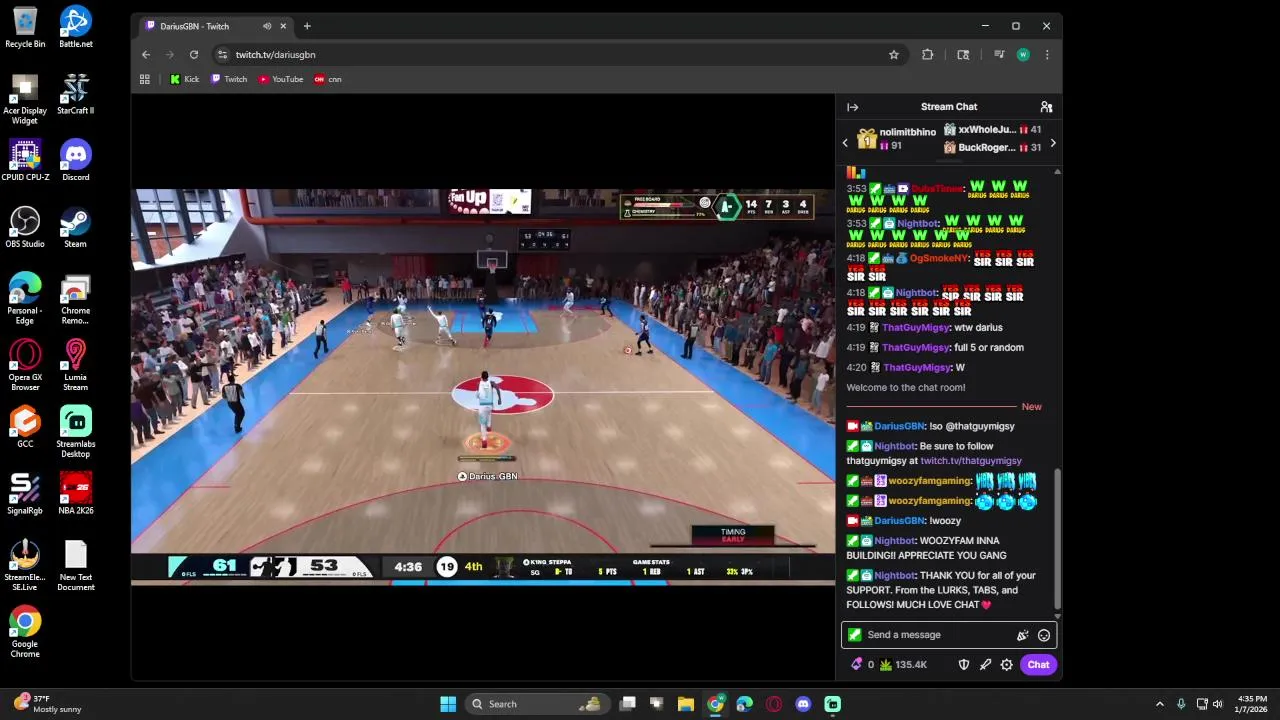The height and width of the screenshot is (720, 1280).
Task: View site information icon in address bar
Action: (x=223, y=55)
